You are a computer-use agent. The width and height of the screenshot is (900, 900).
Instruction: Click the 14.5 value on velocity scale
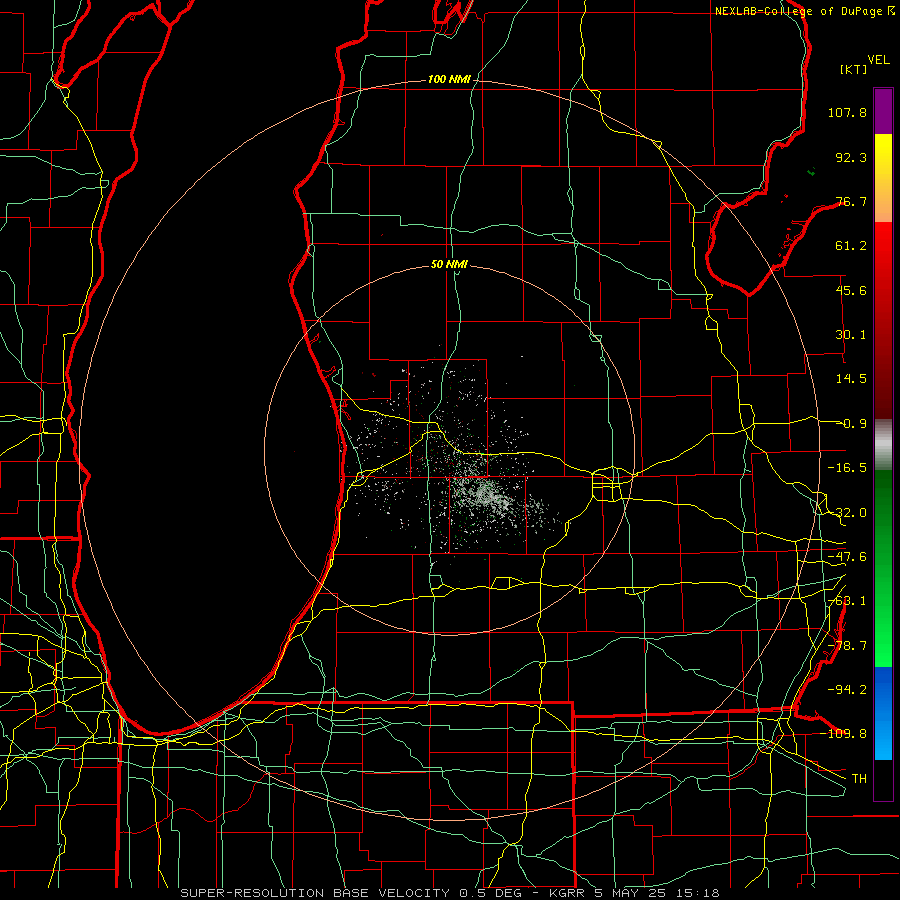pyautogui.click(x=851, y=379)
